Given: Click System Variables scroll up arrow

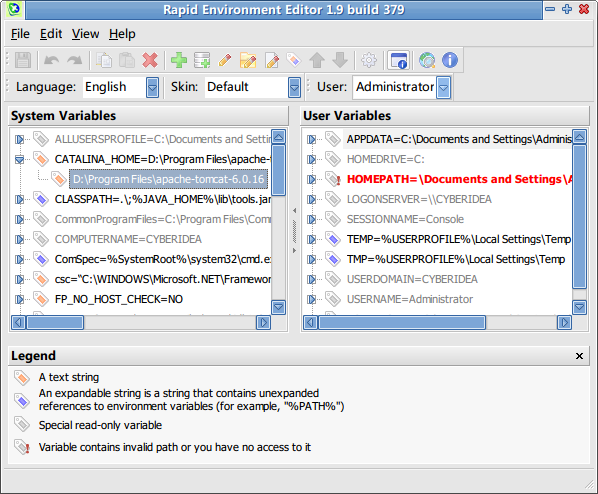Looking at the screenshot, I should [x=279, y=137].
